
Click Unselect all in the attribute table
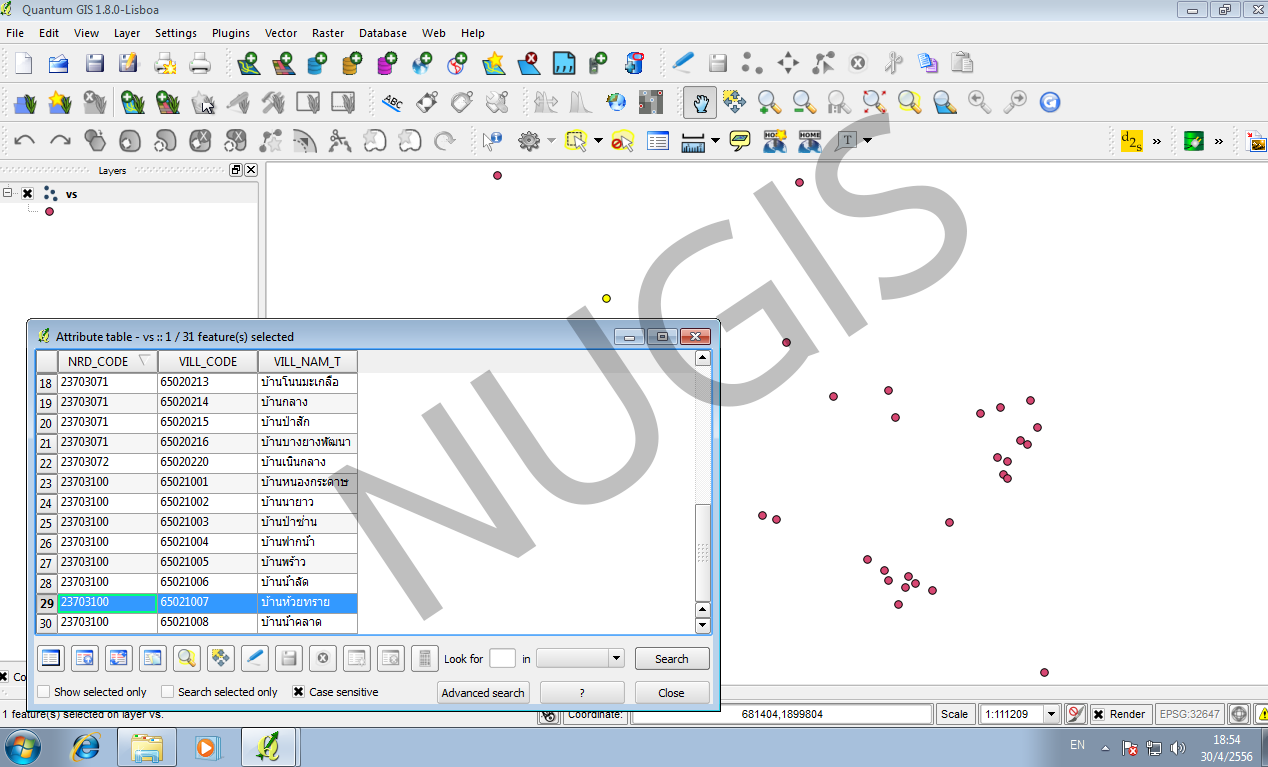point(51,658)
